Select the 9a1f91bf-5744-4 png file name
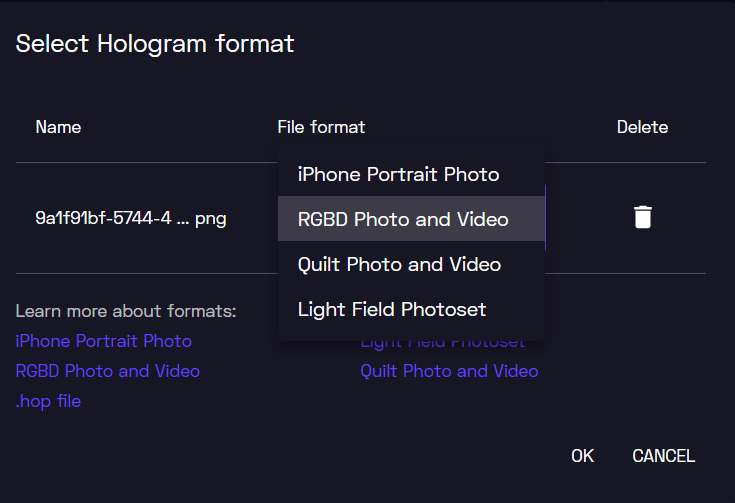The width and height of the screenshot is (735, 503). click(131, 218)
